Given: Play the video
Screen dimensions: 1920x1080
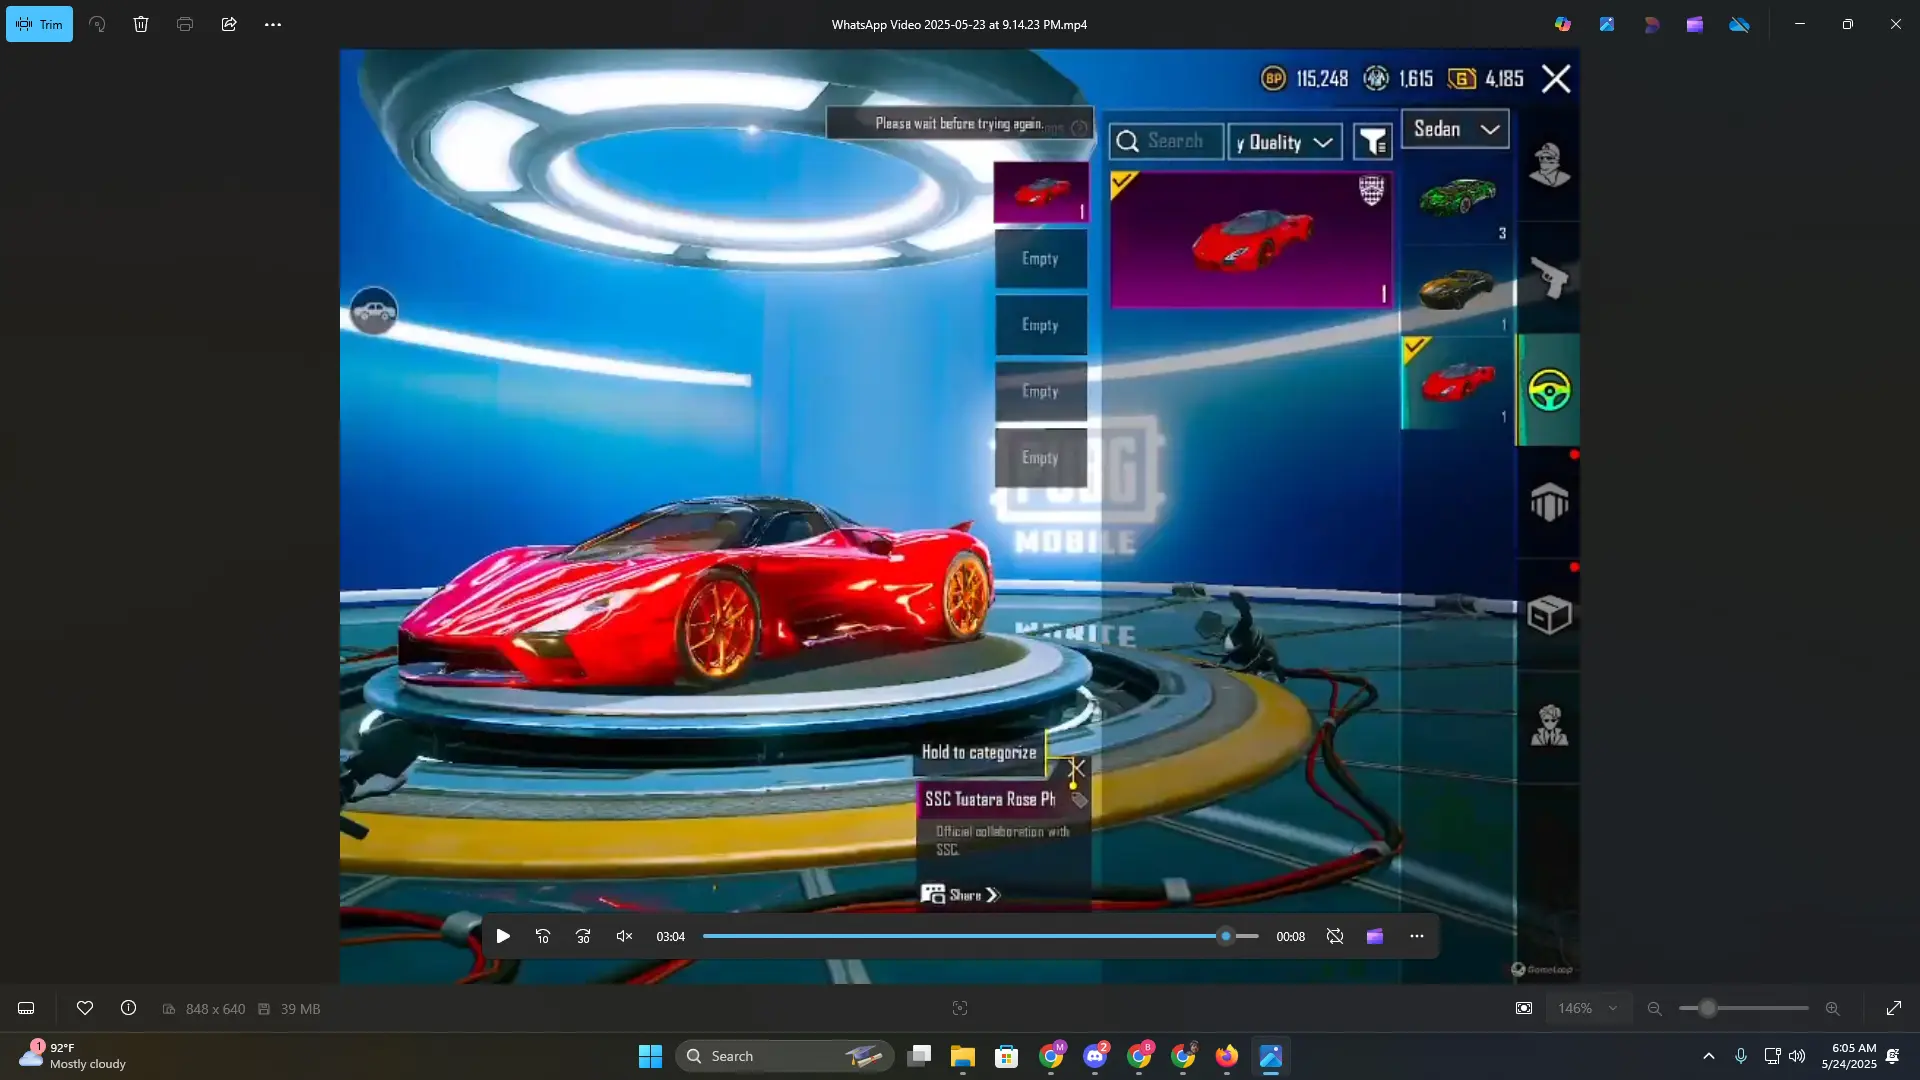Looking at the screenshot, I should pos(503,937).
